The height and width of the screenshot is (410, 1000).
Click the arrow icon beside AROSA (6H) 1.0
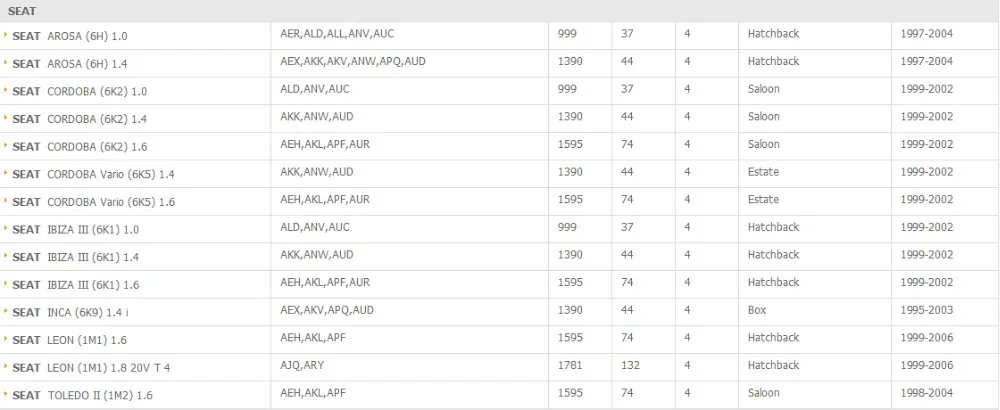click(6, 35)
